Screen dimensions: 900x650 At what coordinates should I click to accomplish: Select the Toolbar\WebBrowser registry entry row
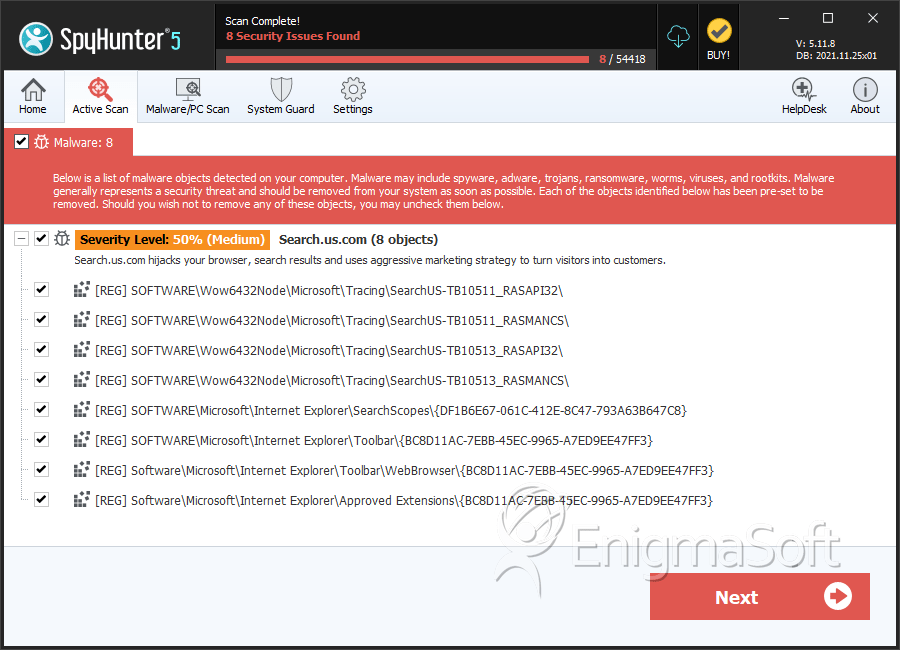pyautogui.click(x=404, y=470)
